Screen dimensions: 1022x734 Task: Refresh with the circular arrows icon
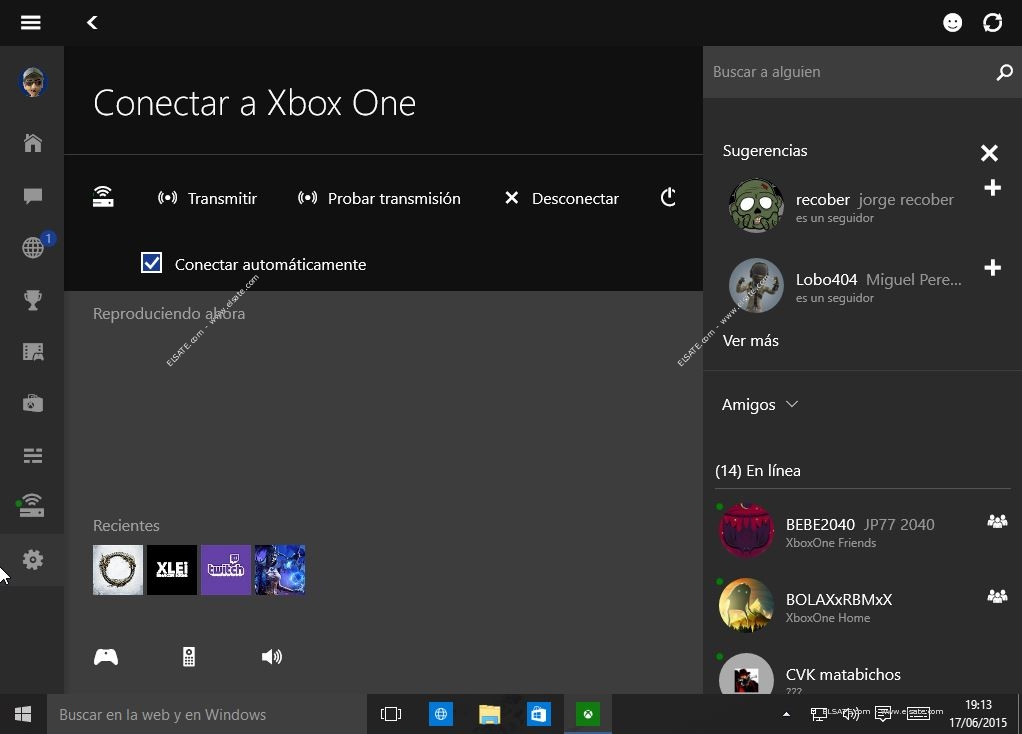click(993, 23)
